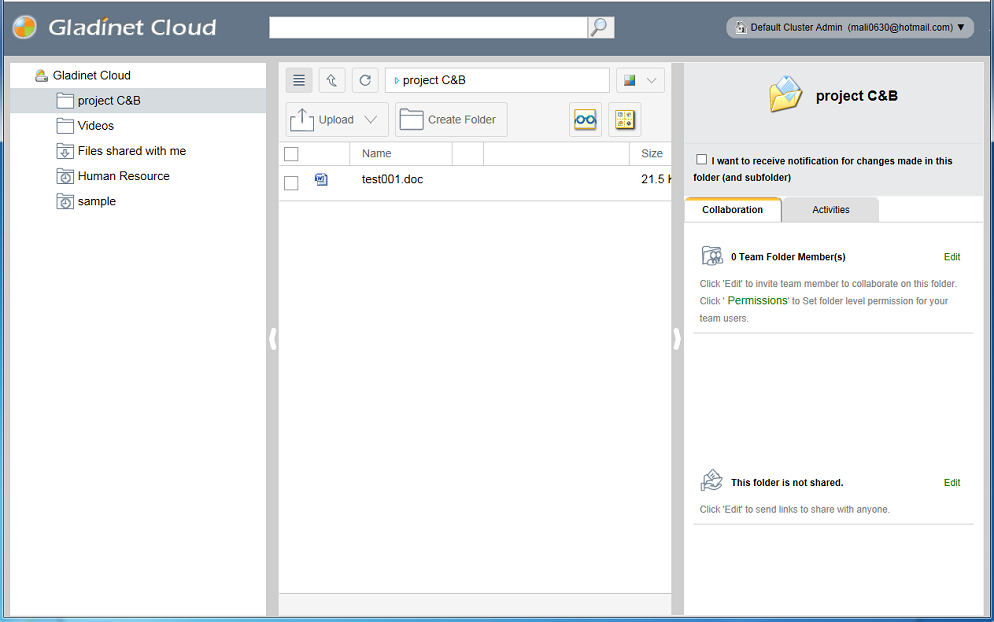Click the project C&B heading in details panel
The width and height of the screenshot is (994, 622).
(856, 96)
